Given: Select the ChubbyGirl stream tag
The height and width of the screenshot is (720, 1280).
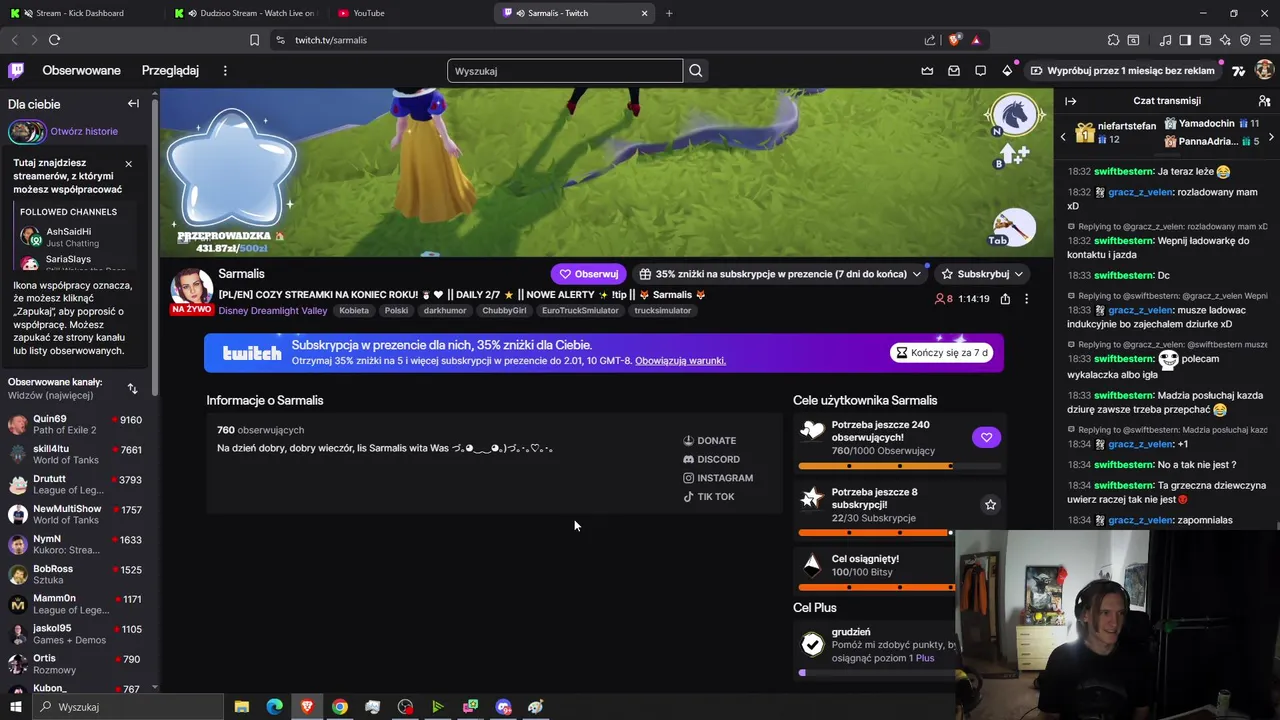Looking at the screenshot, I should click(504, 311).
